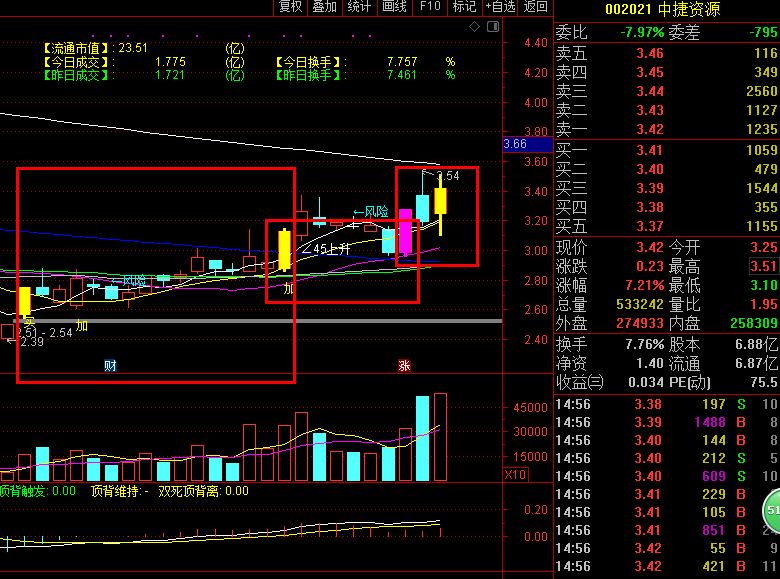Click the 流通市值 23.51 readout
This screenshot has height=579, width=780.
pos(96,48)
